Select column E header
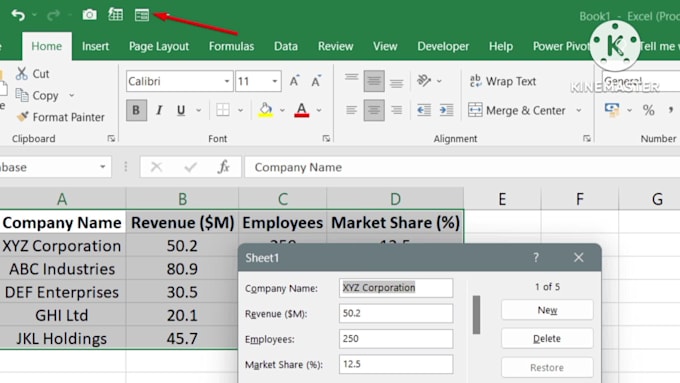 coord(502,199)
